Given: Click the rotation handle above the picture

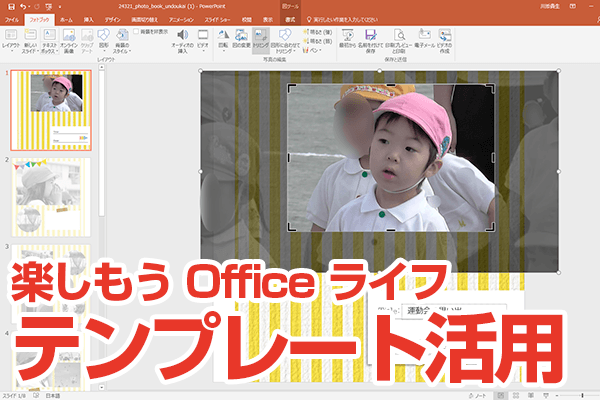Looking at the screenshot, I should tap(379, 71).
